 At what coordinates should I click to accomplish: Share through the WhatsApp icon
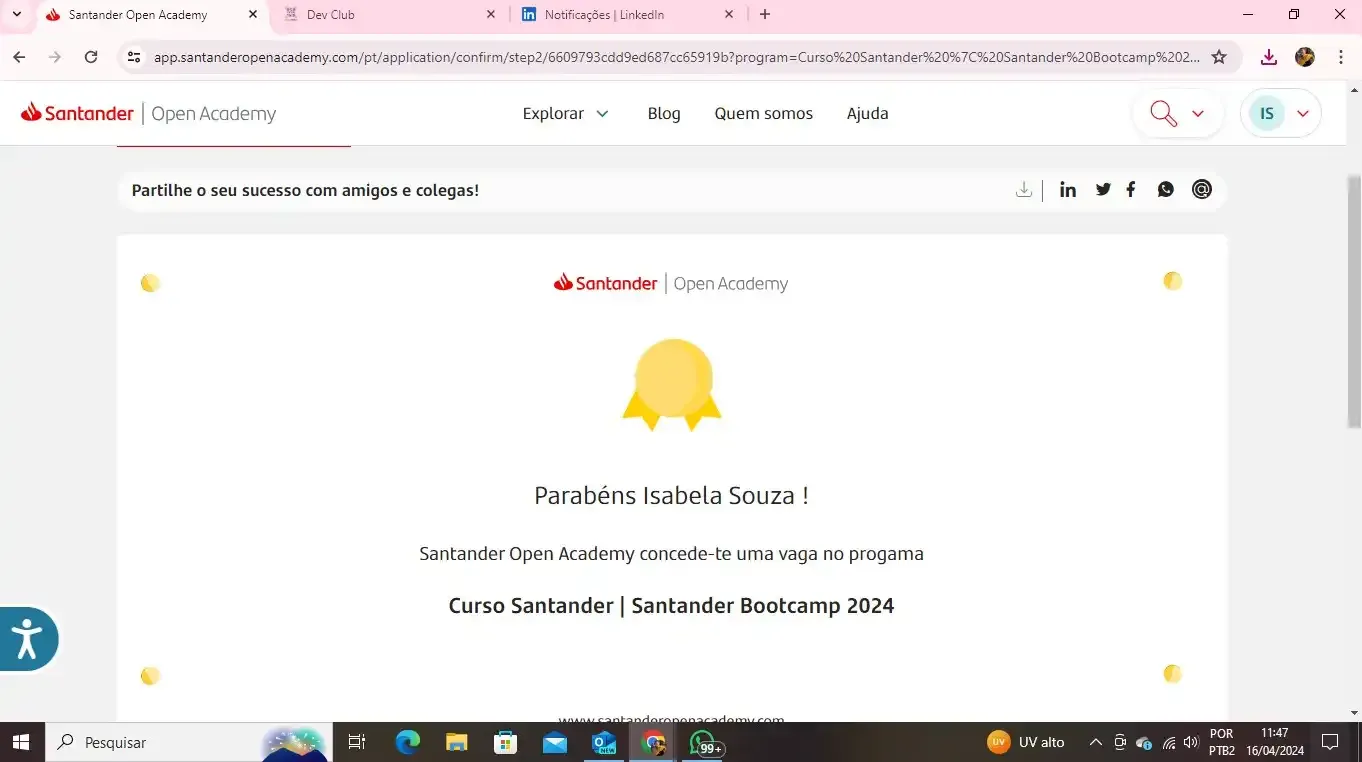click(1166, 189)
